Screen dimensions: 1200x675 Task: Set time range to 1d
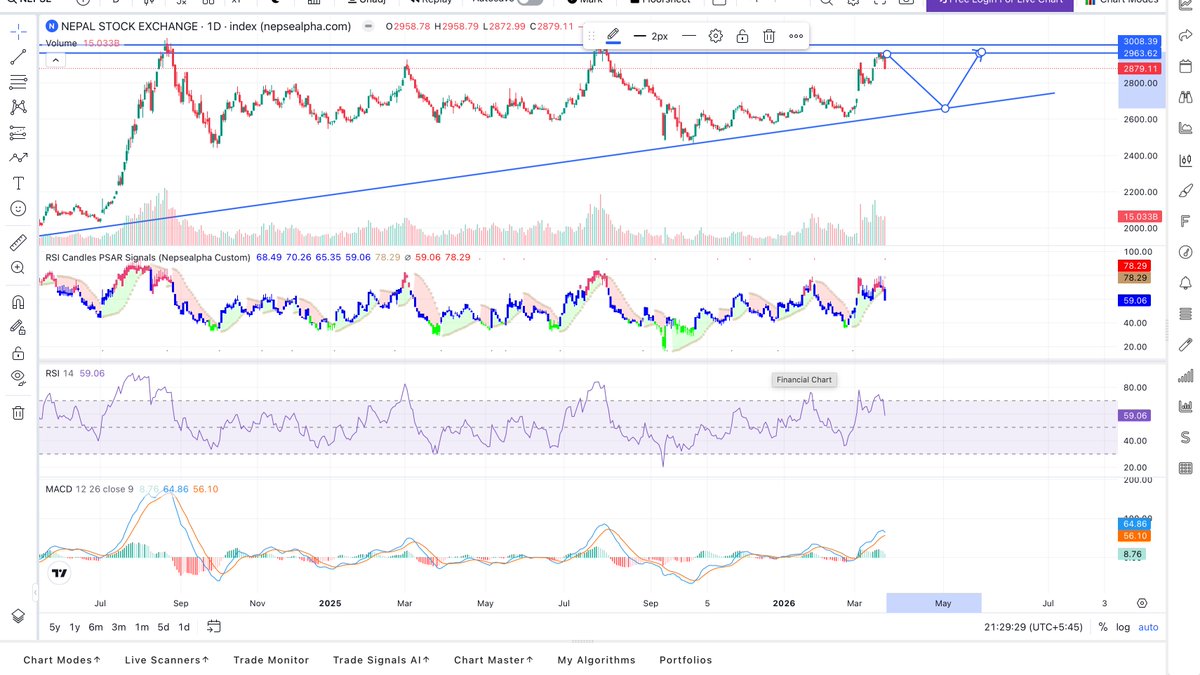coord(184,627)
